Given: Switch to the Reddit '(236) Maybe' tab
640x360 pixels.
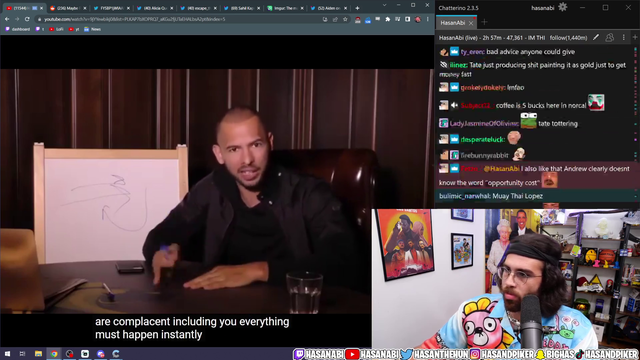Looking at the screenshot, I should [68, 8].
